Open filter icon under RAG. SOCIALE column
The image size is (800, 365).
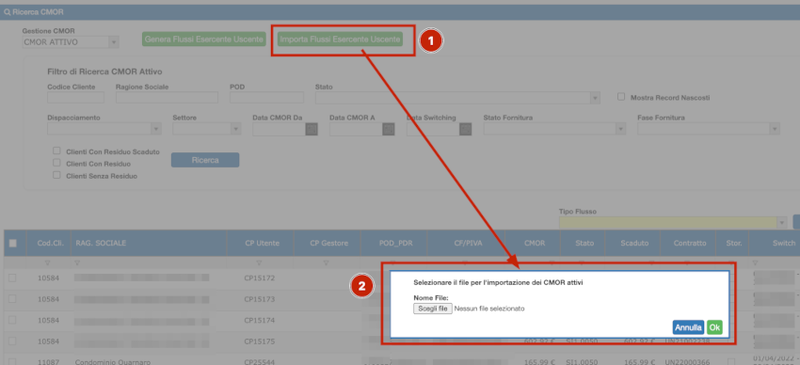[x=78, y=263]
